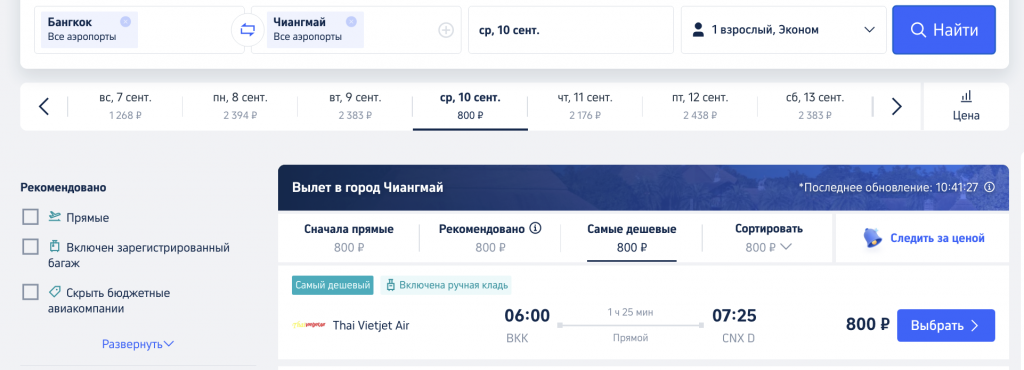
Task: Select the чт, 11 сент. date tab
Action: pos(584,106)
